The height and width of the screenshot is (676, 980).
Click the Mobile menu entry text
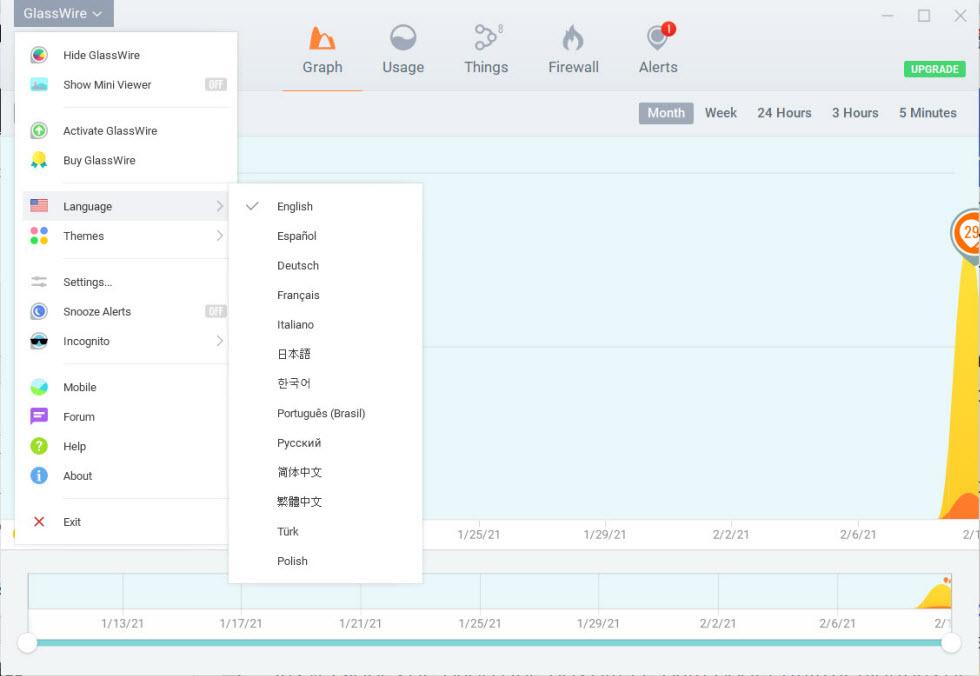pos(79,387)
